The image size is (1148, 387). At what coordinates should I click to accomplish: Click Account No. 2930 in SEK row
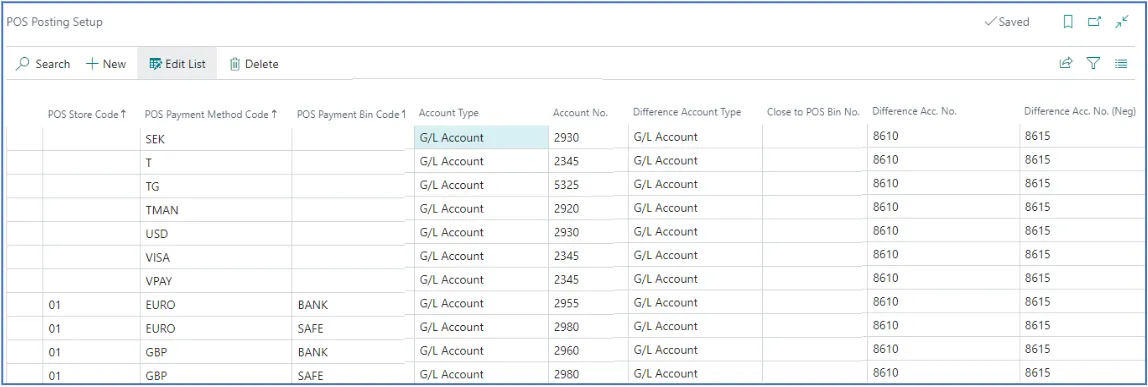tap(588, 137)
